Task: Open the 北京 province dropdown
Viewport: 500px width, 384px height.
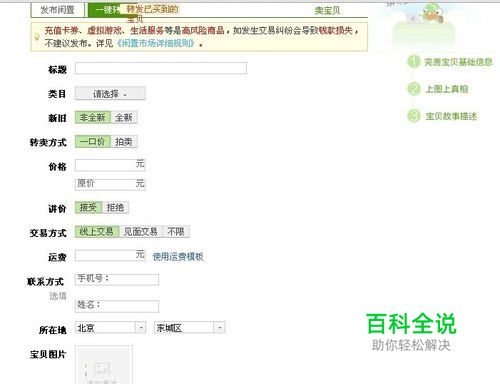Action: coord(110,328)
